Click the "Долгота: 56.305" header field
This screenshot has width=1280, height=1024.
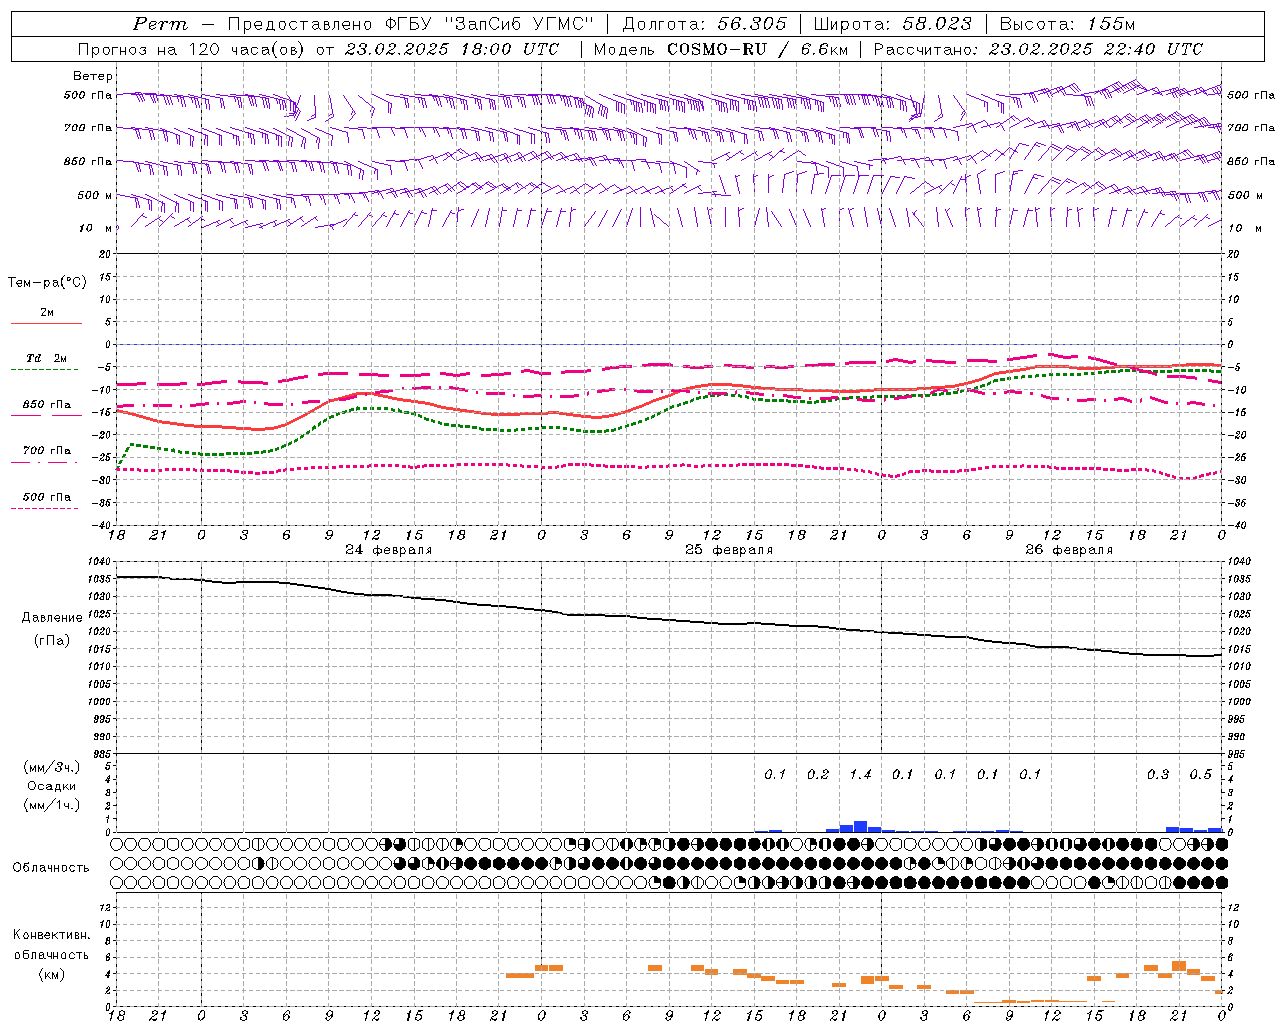point(704,24)
